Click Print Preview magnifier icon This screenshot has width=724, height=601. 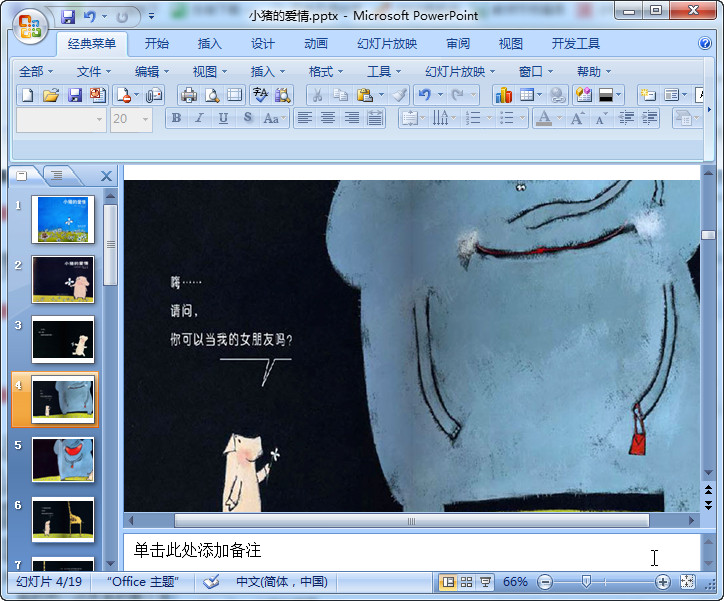pyautogui.click(x=212, y=95)
